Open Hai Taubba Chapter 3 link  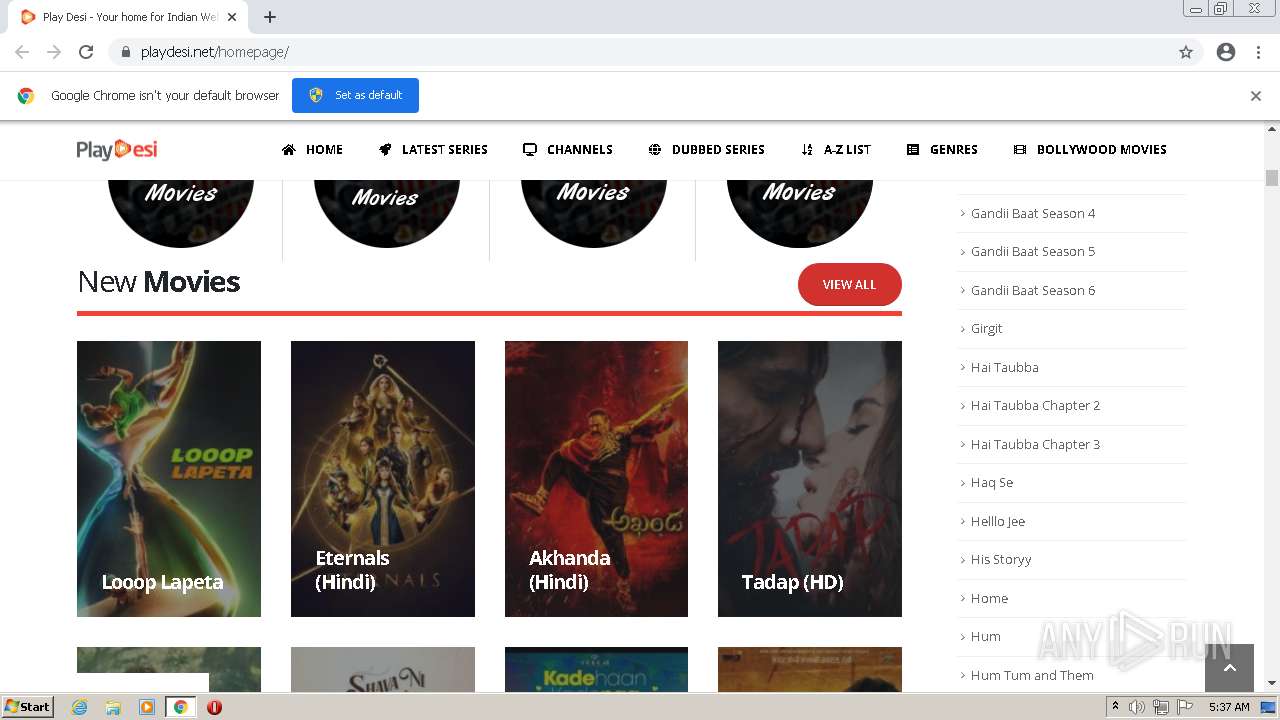[1035, 444]
